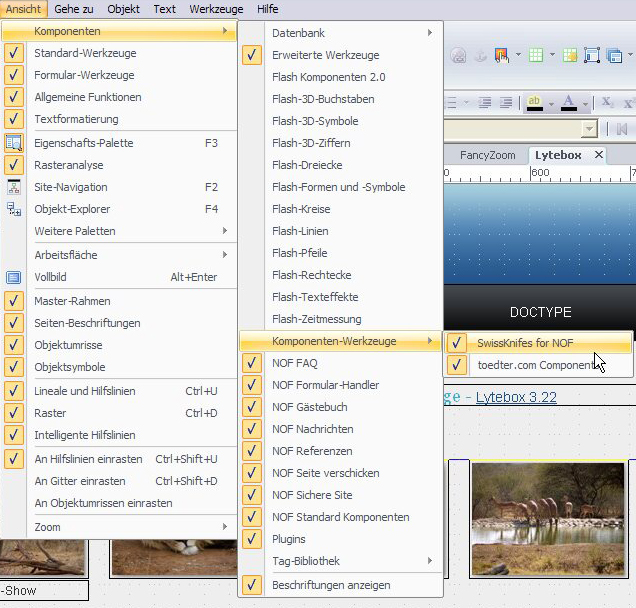Toggle the NOF Gästebuch checkbox
This screenshot has height=608, width=636.
[x=252, y=407]
